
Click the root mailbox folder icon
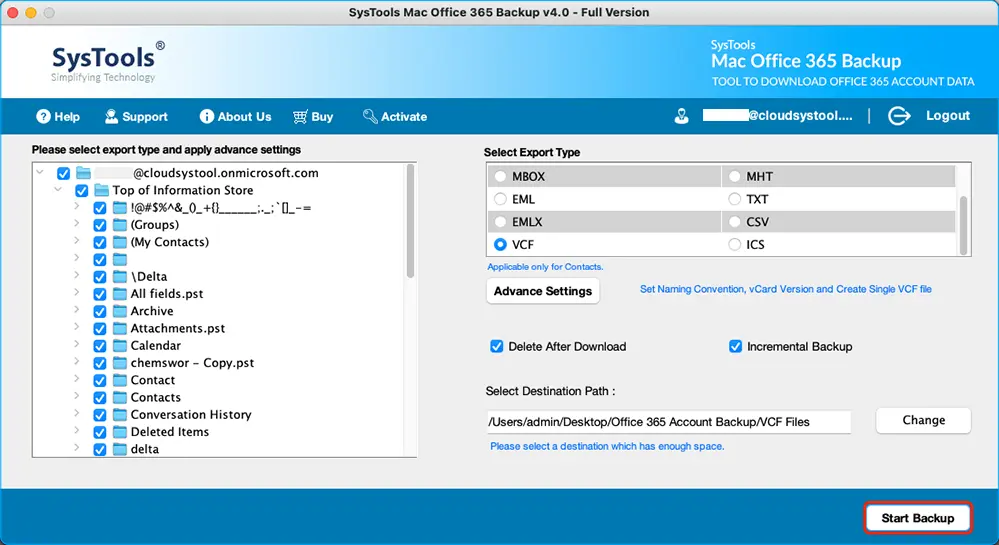83,173
